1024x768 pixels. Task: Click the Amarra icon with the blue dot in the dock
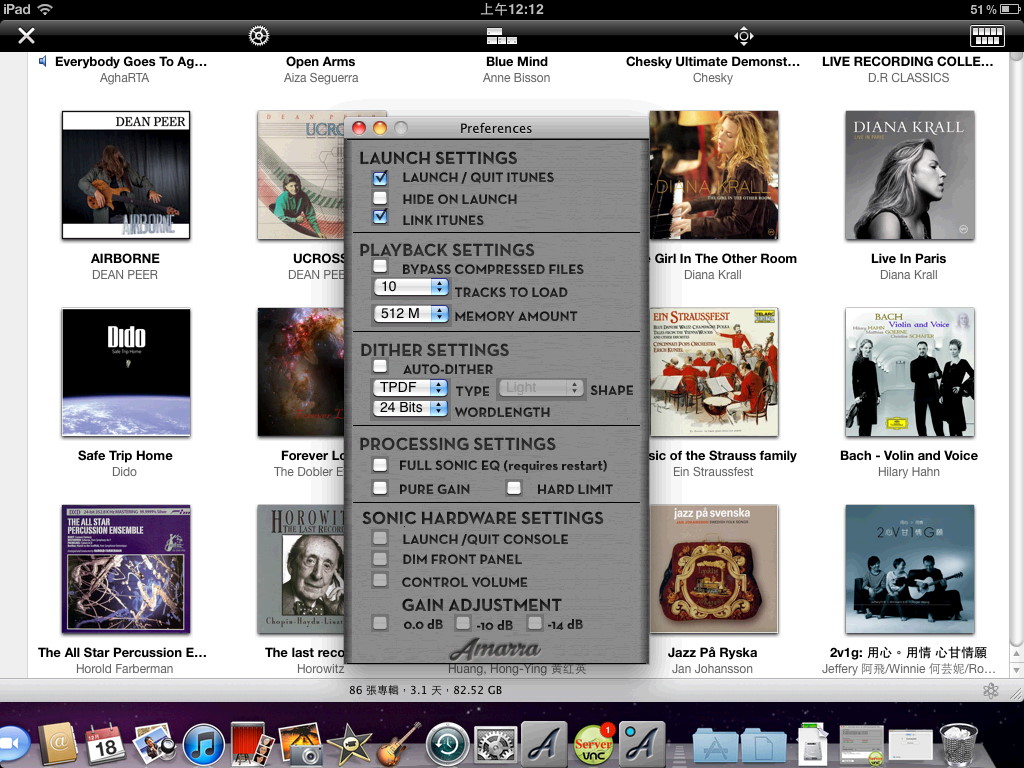(642, 744)
